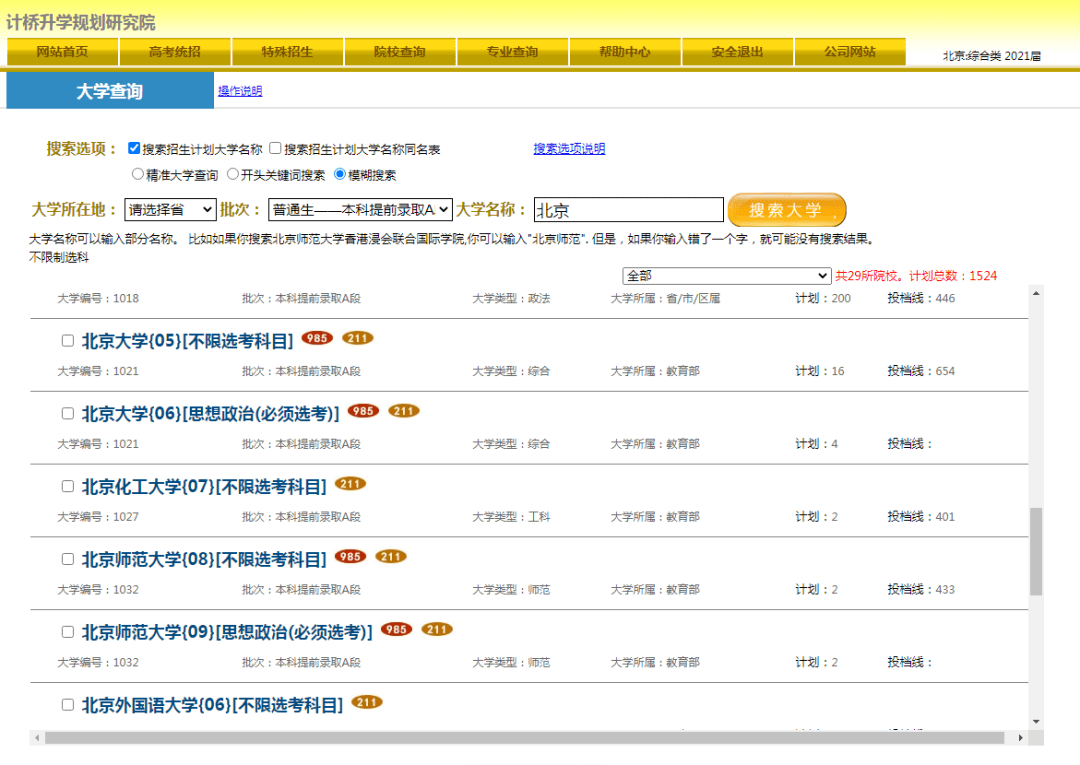Select 模糊搜索 radio button
The height and width of the screenshot is (765, 1080).
click(340, 174)
